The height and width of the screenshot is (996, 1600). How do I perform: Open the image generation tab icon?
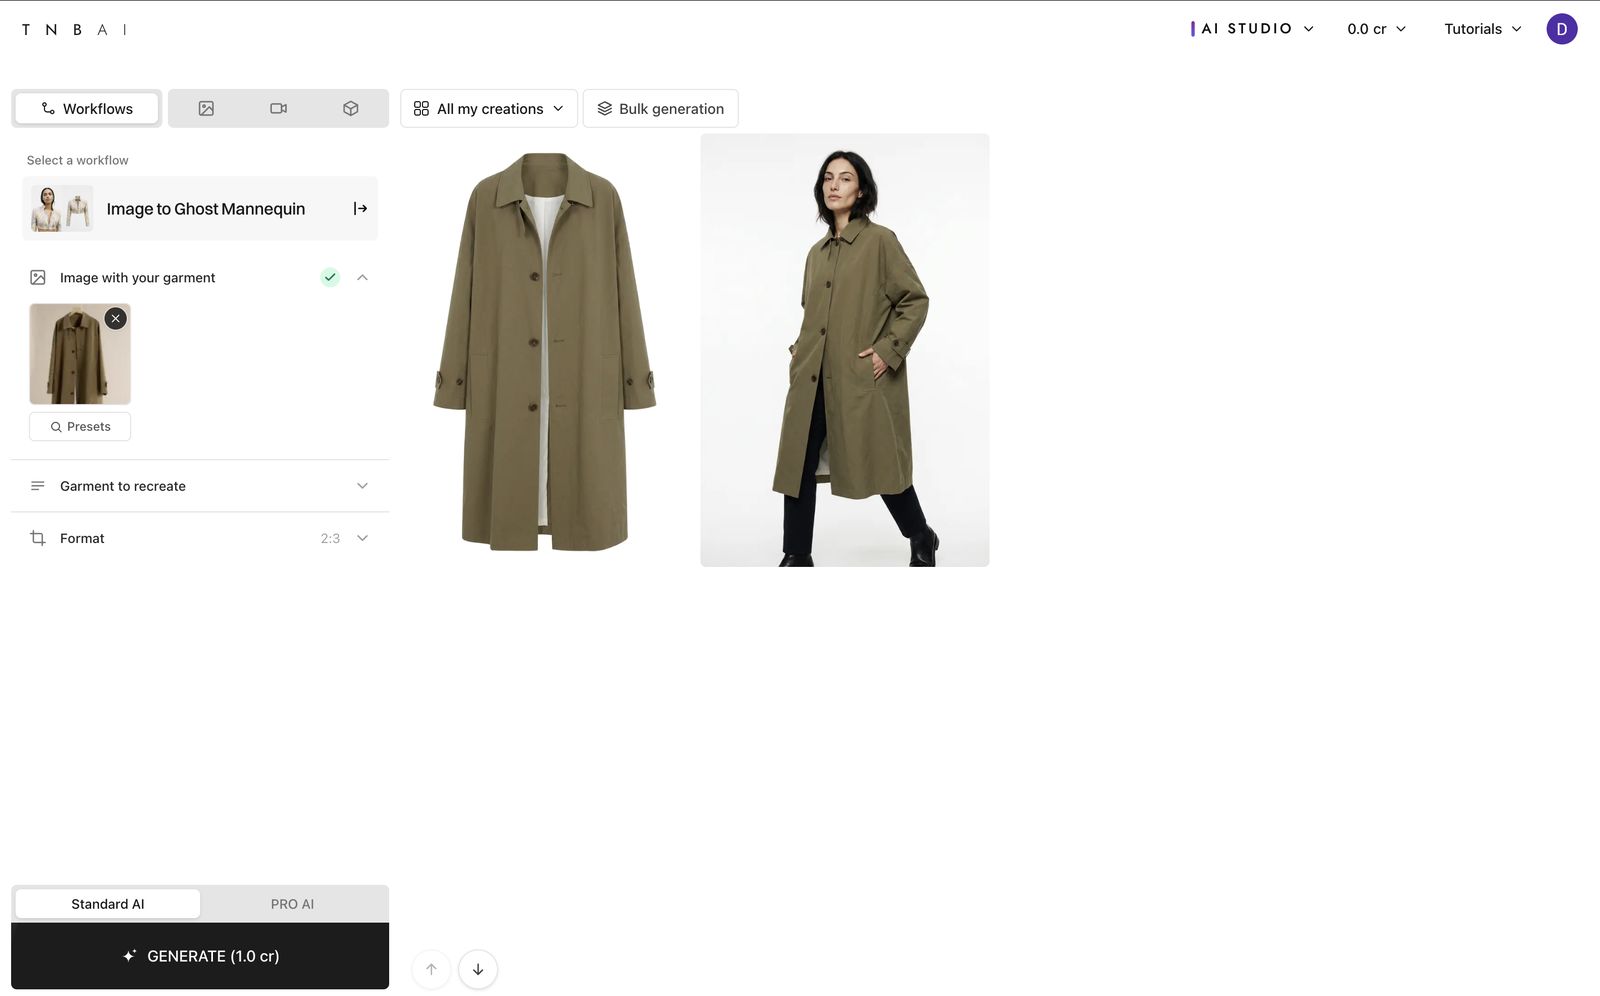[206, 108]
